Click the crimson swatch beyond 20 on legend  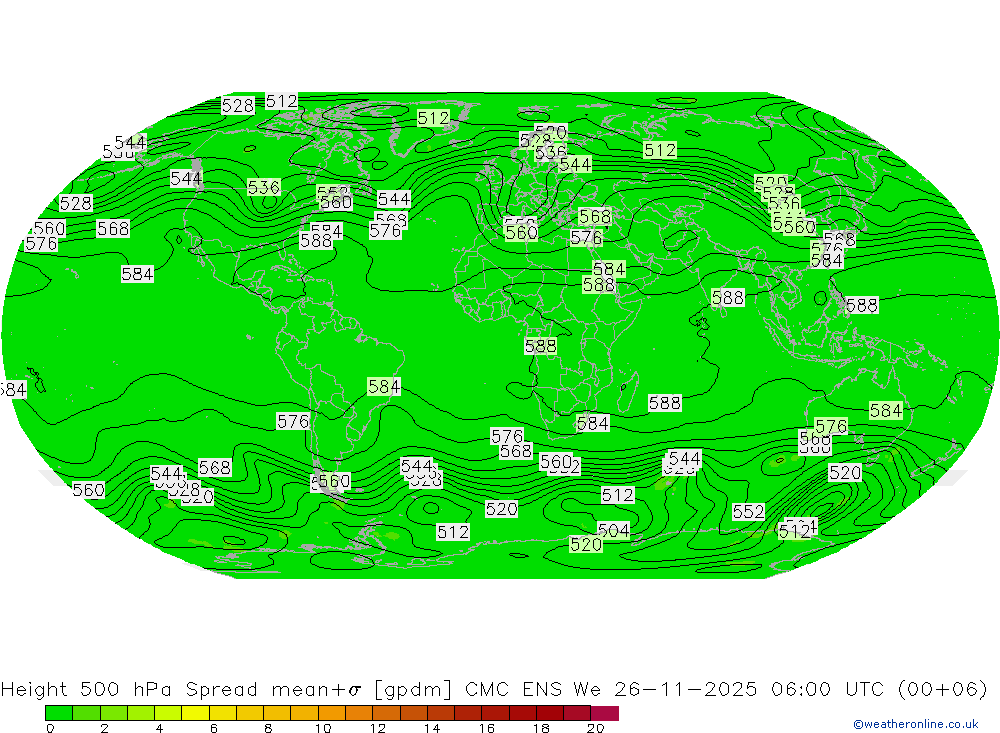(605, 713)
